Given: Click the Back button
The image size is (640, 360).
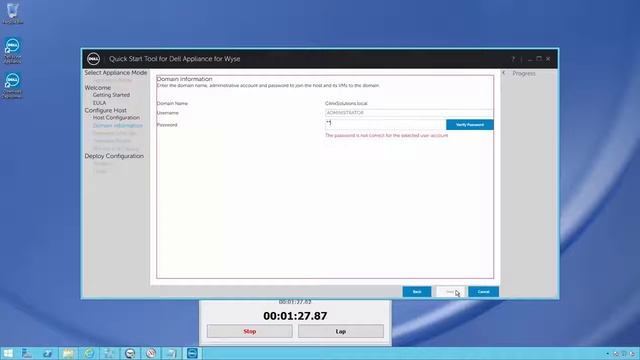Looking at the screenshot, I should (417, 292).
